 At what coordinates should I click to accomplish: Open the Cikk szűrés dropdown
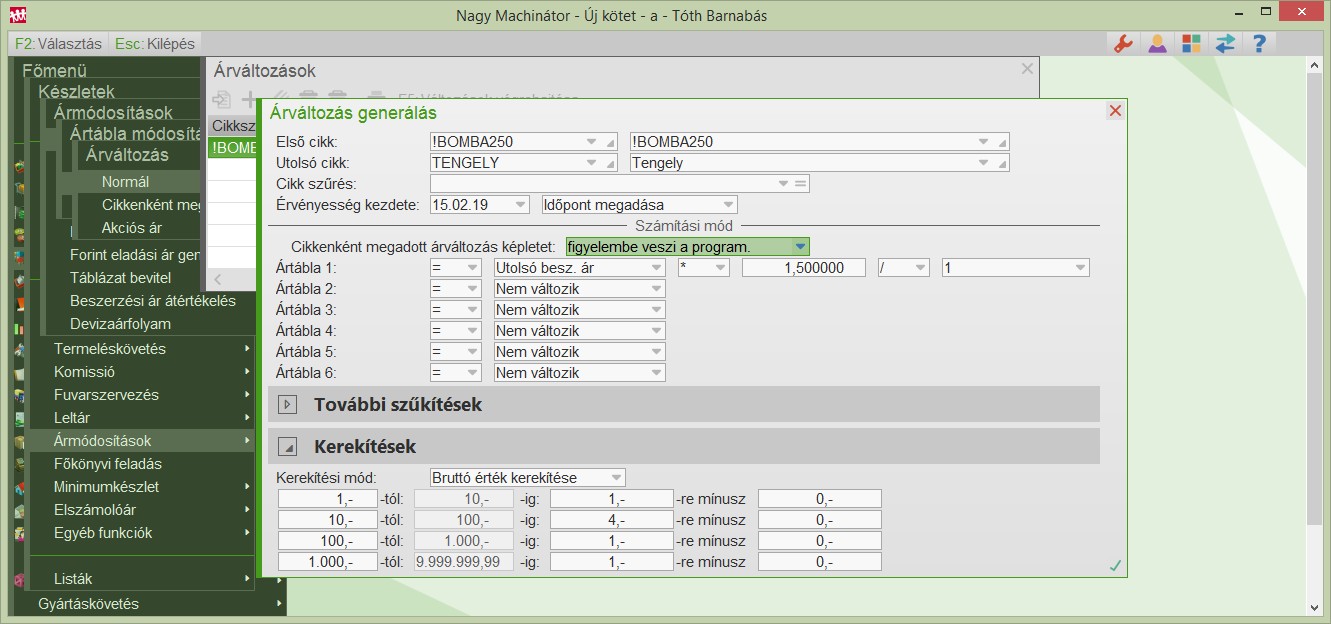[x=783, y=183]
